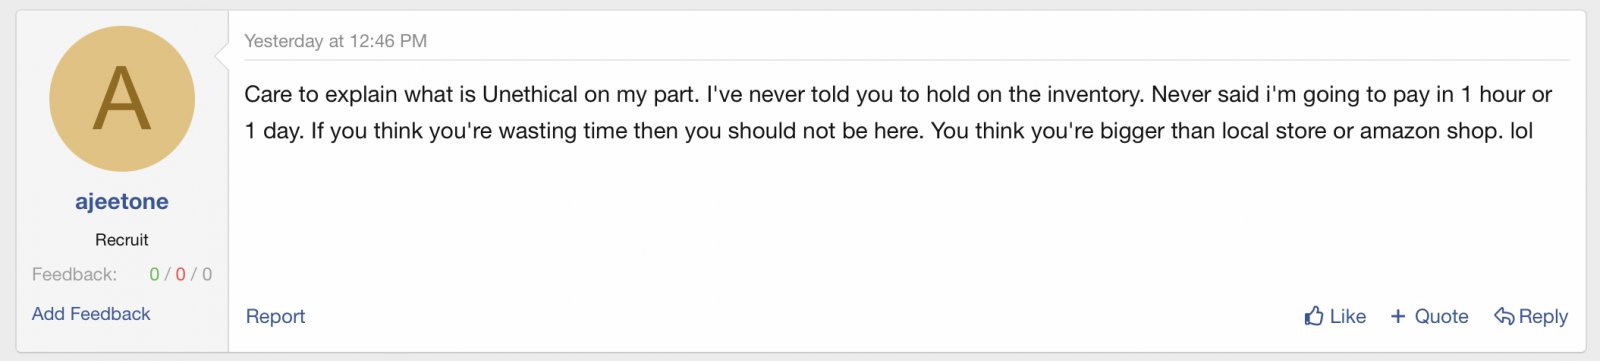Image resolution: width=1600 pixels, height=361 pixels.
Task: Click the plus icon beside Quote
Action: (x=1398, y=316)
